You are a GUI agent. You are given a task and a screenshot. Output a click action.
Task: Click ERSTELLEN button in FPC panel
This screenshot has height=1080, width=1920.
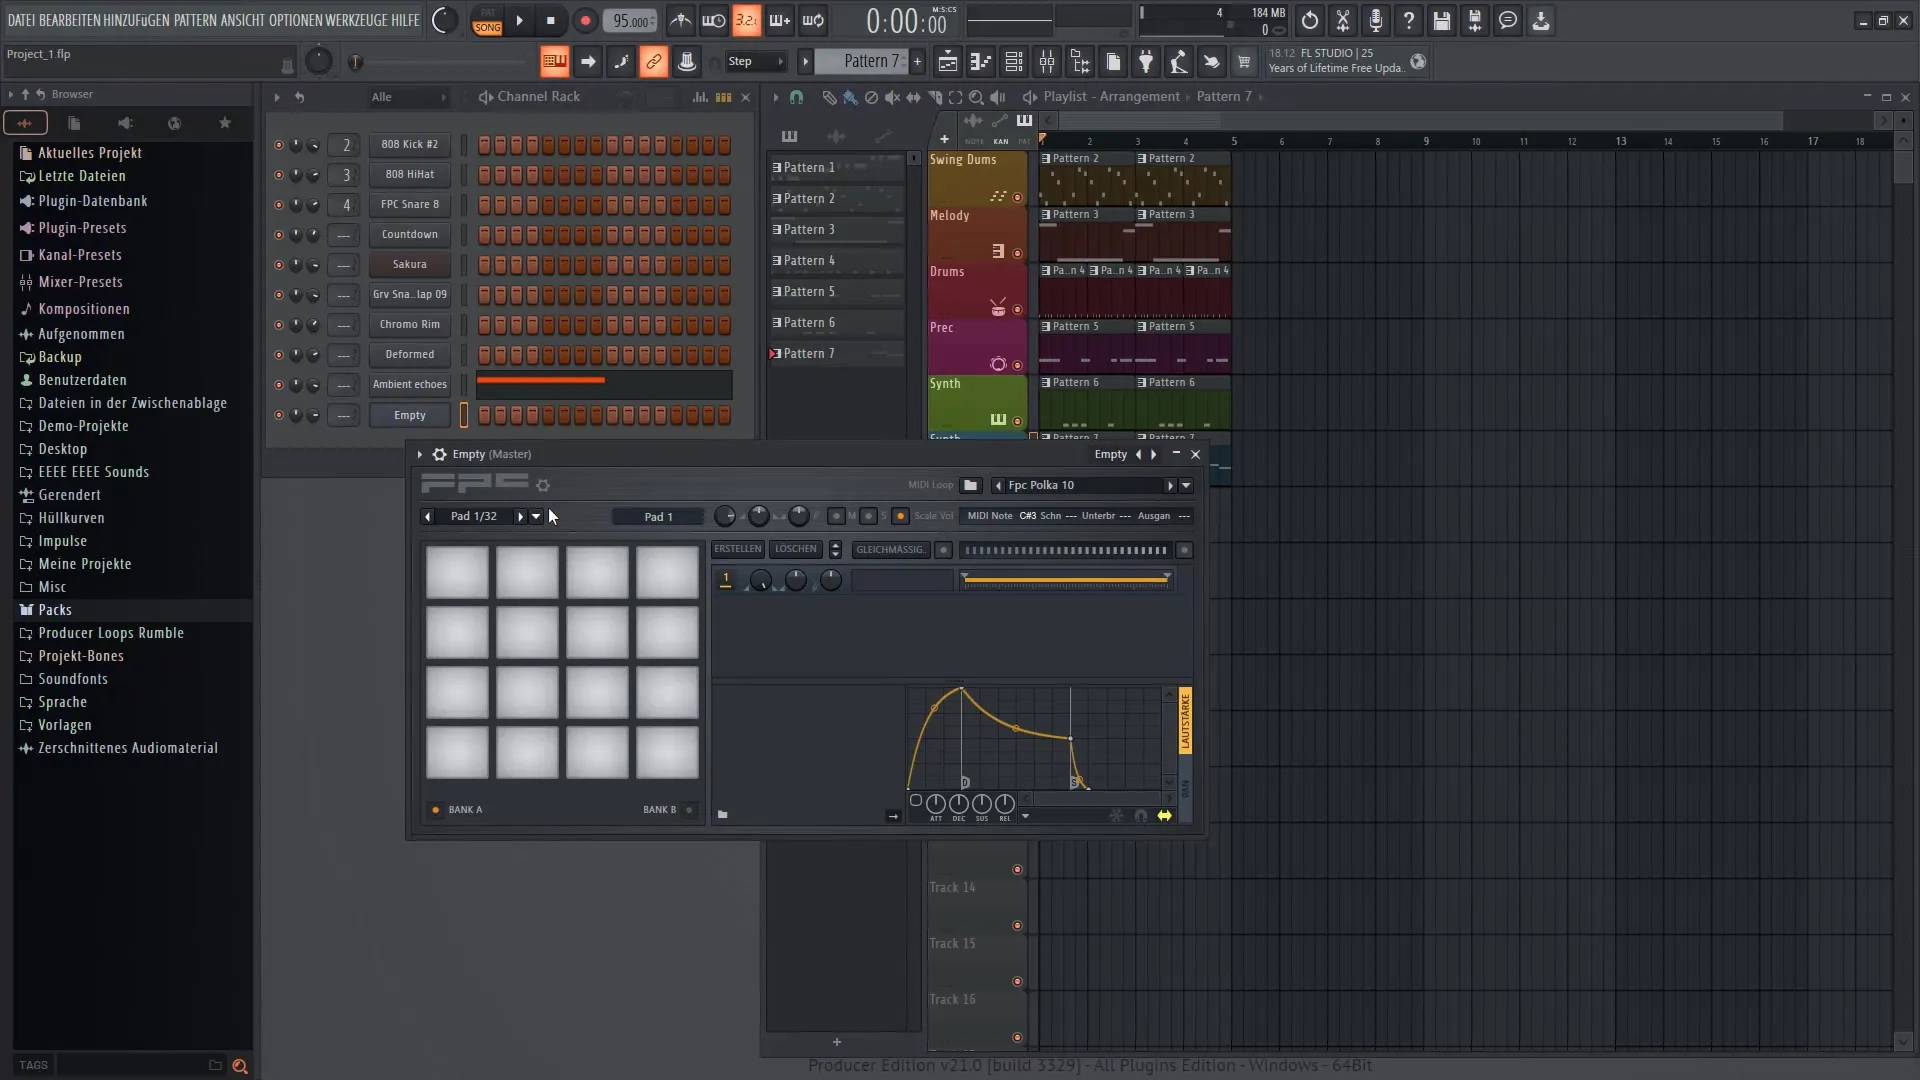736,549
